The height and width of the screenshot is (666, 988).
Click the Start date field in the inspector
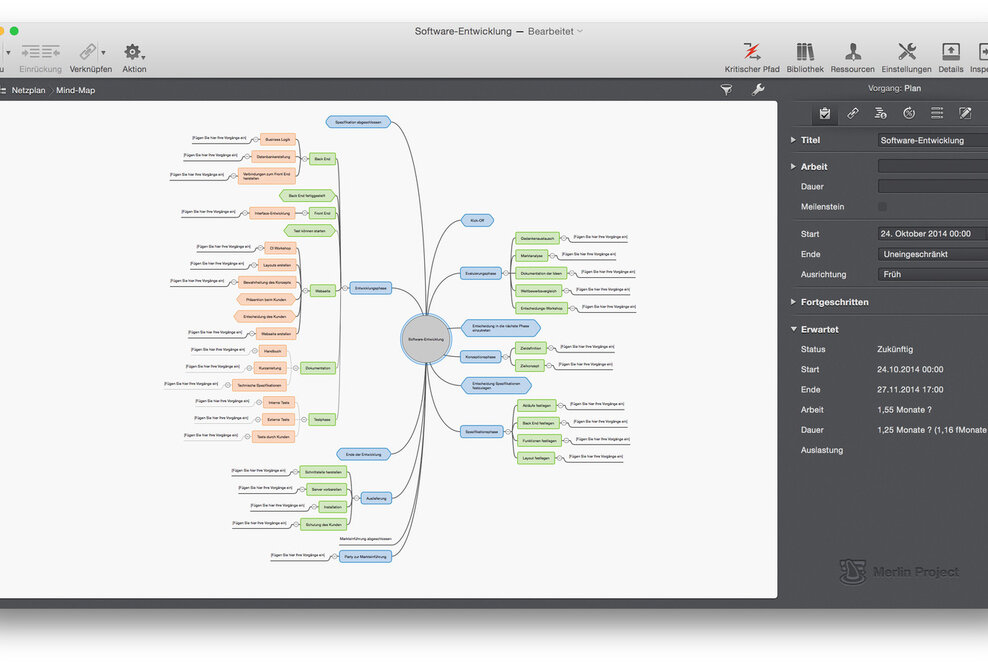932,234
